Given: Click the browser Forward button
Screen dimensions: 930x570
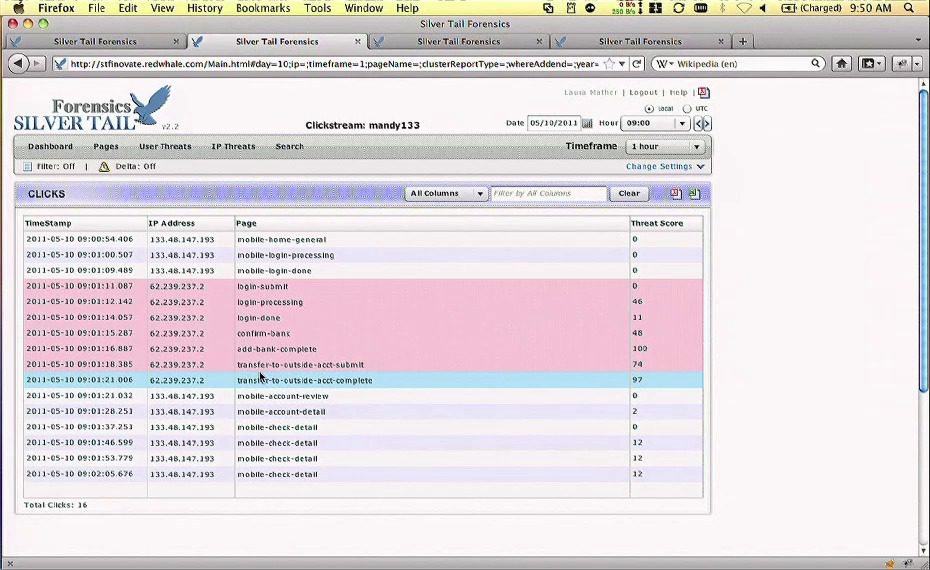Looking at the screenshot, I should pyautogui.click(x=37, y=63).
